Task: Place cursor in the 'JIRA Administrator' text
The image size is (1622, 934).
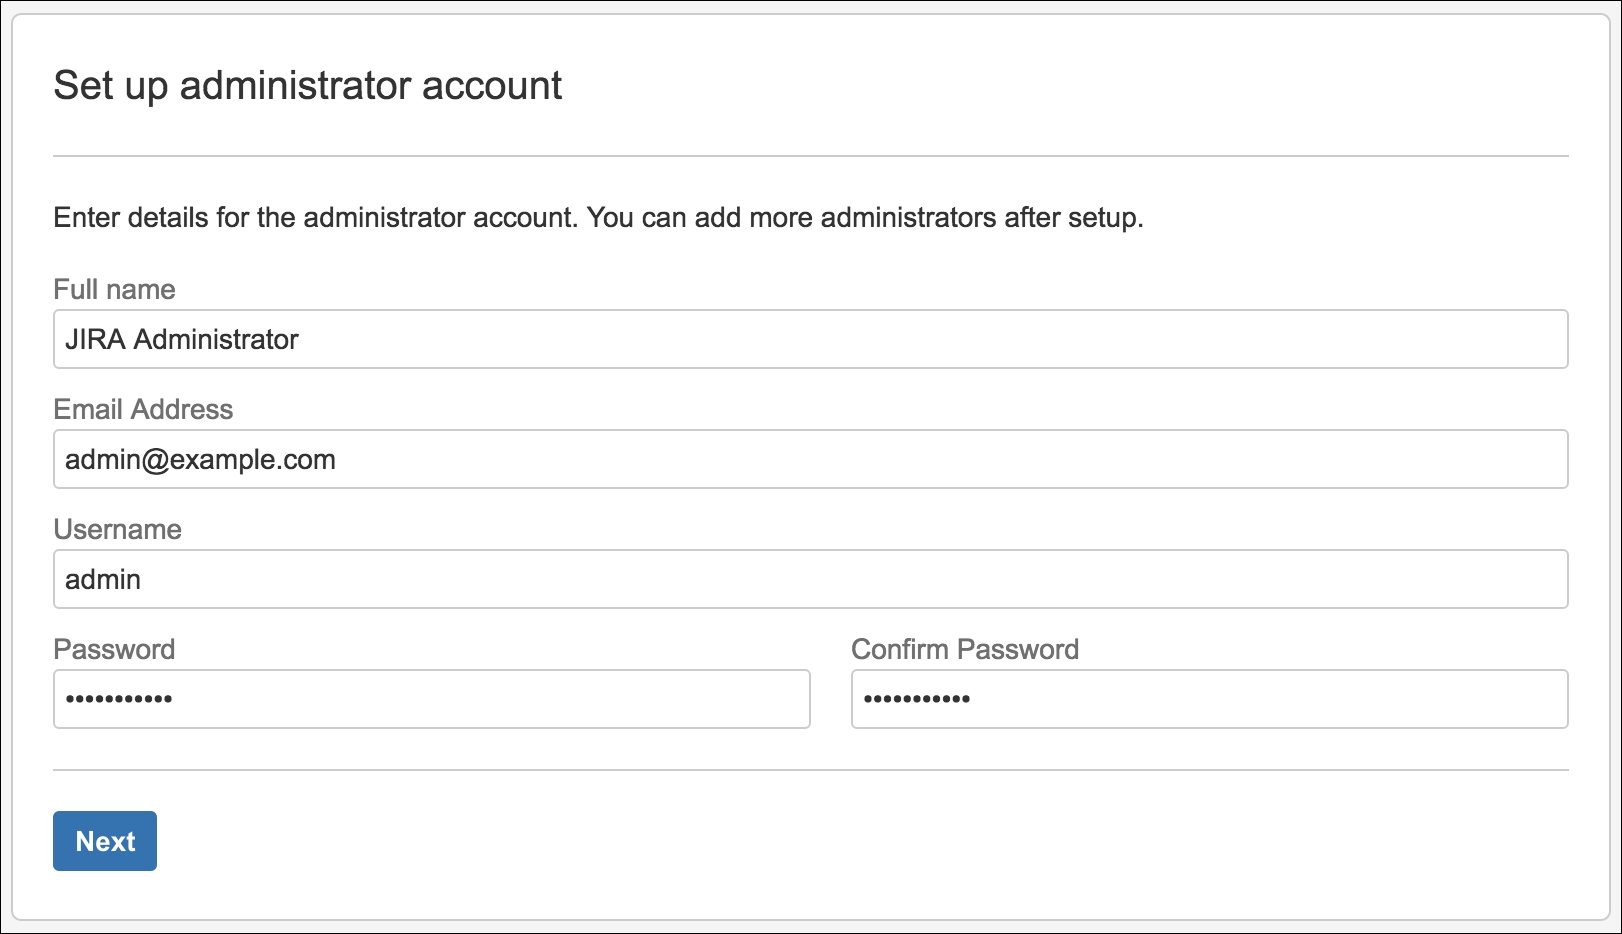Action: (181, 339)
